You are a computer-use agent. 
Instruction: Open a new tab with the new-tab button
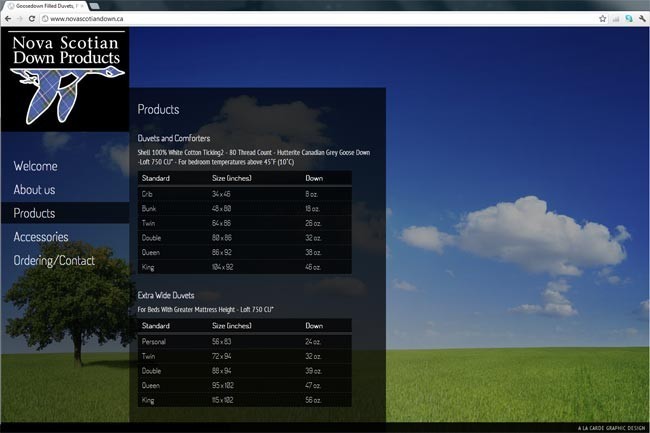click(94, 6)
